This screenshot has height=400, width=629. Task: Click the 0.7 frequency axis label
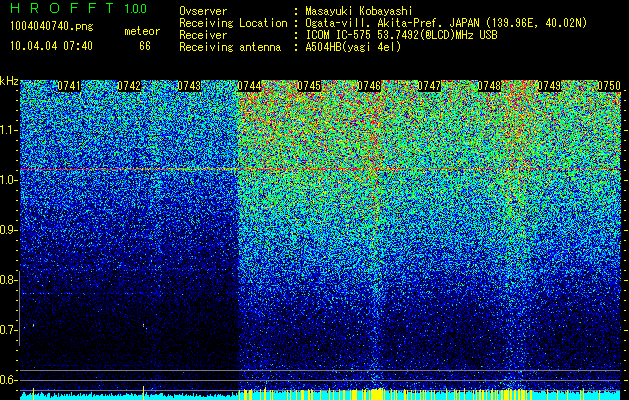point(8,330)
